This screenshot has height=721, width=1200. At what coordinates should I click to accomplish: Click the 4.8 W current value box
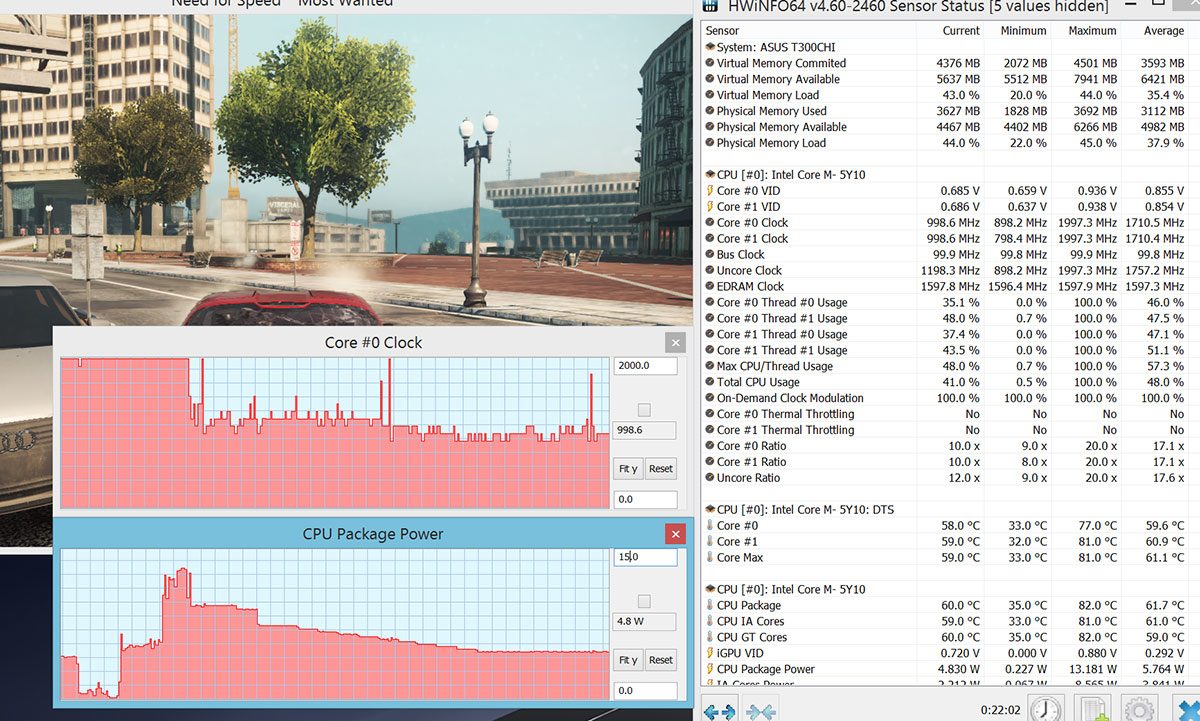click(645, 621)
